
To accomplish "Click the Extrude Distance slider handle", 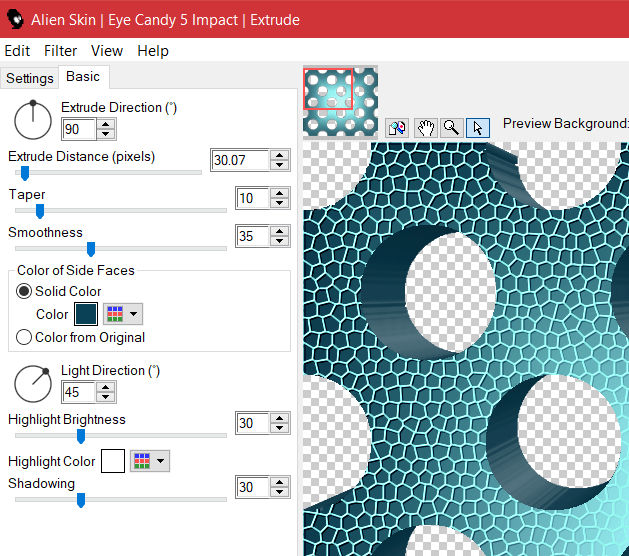I will point(25,173).
